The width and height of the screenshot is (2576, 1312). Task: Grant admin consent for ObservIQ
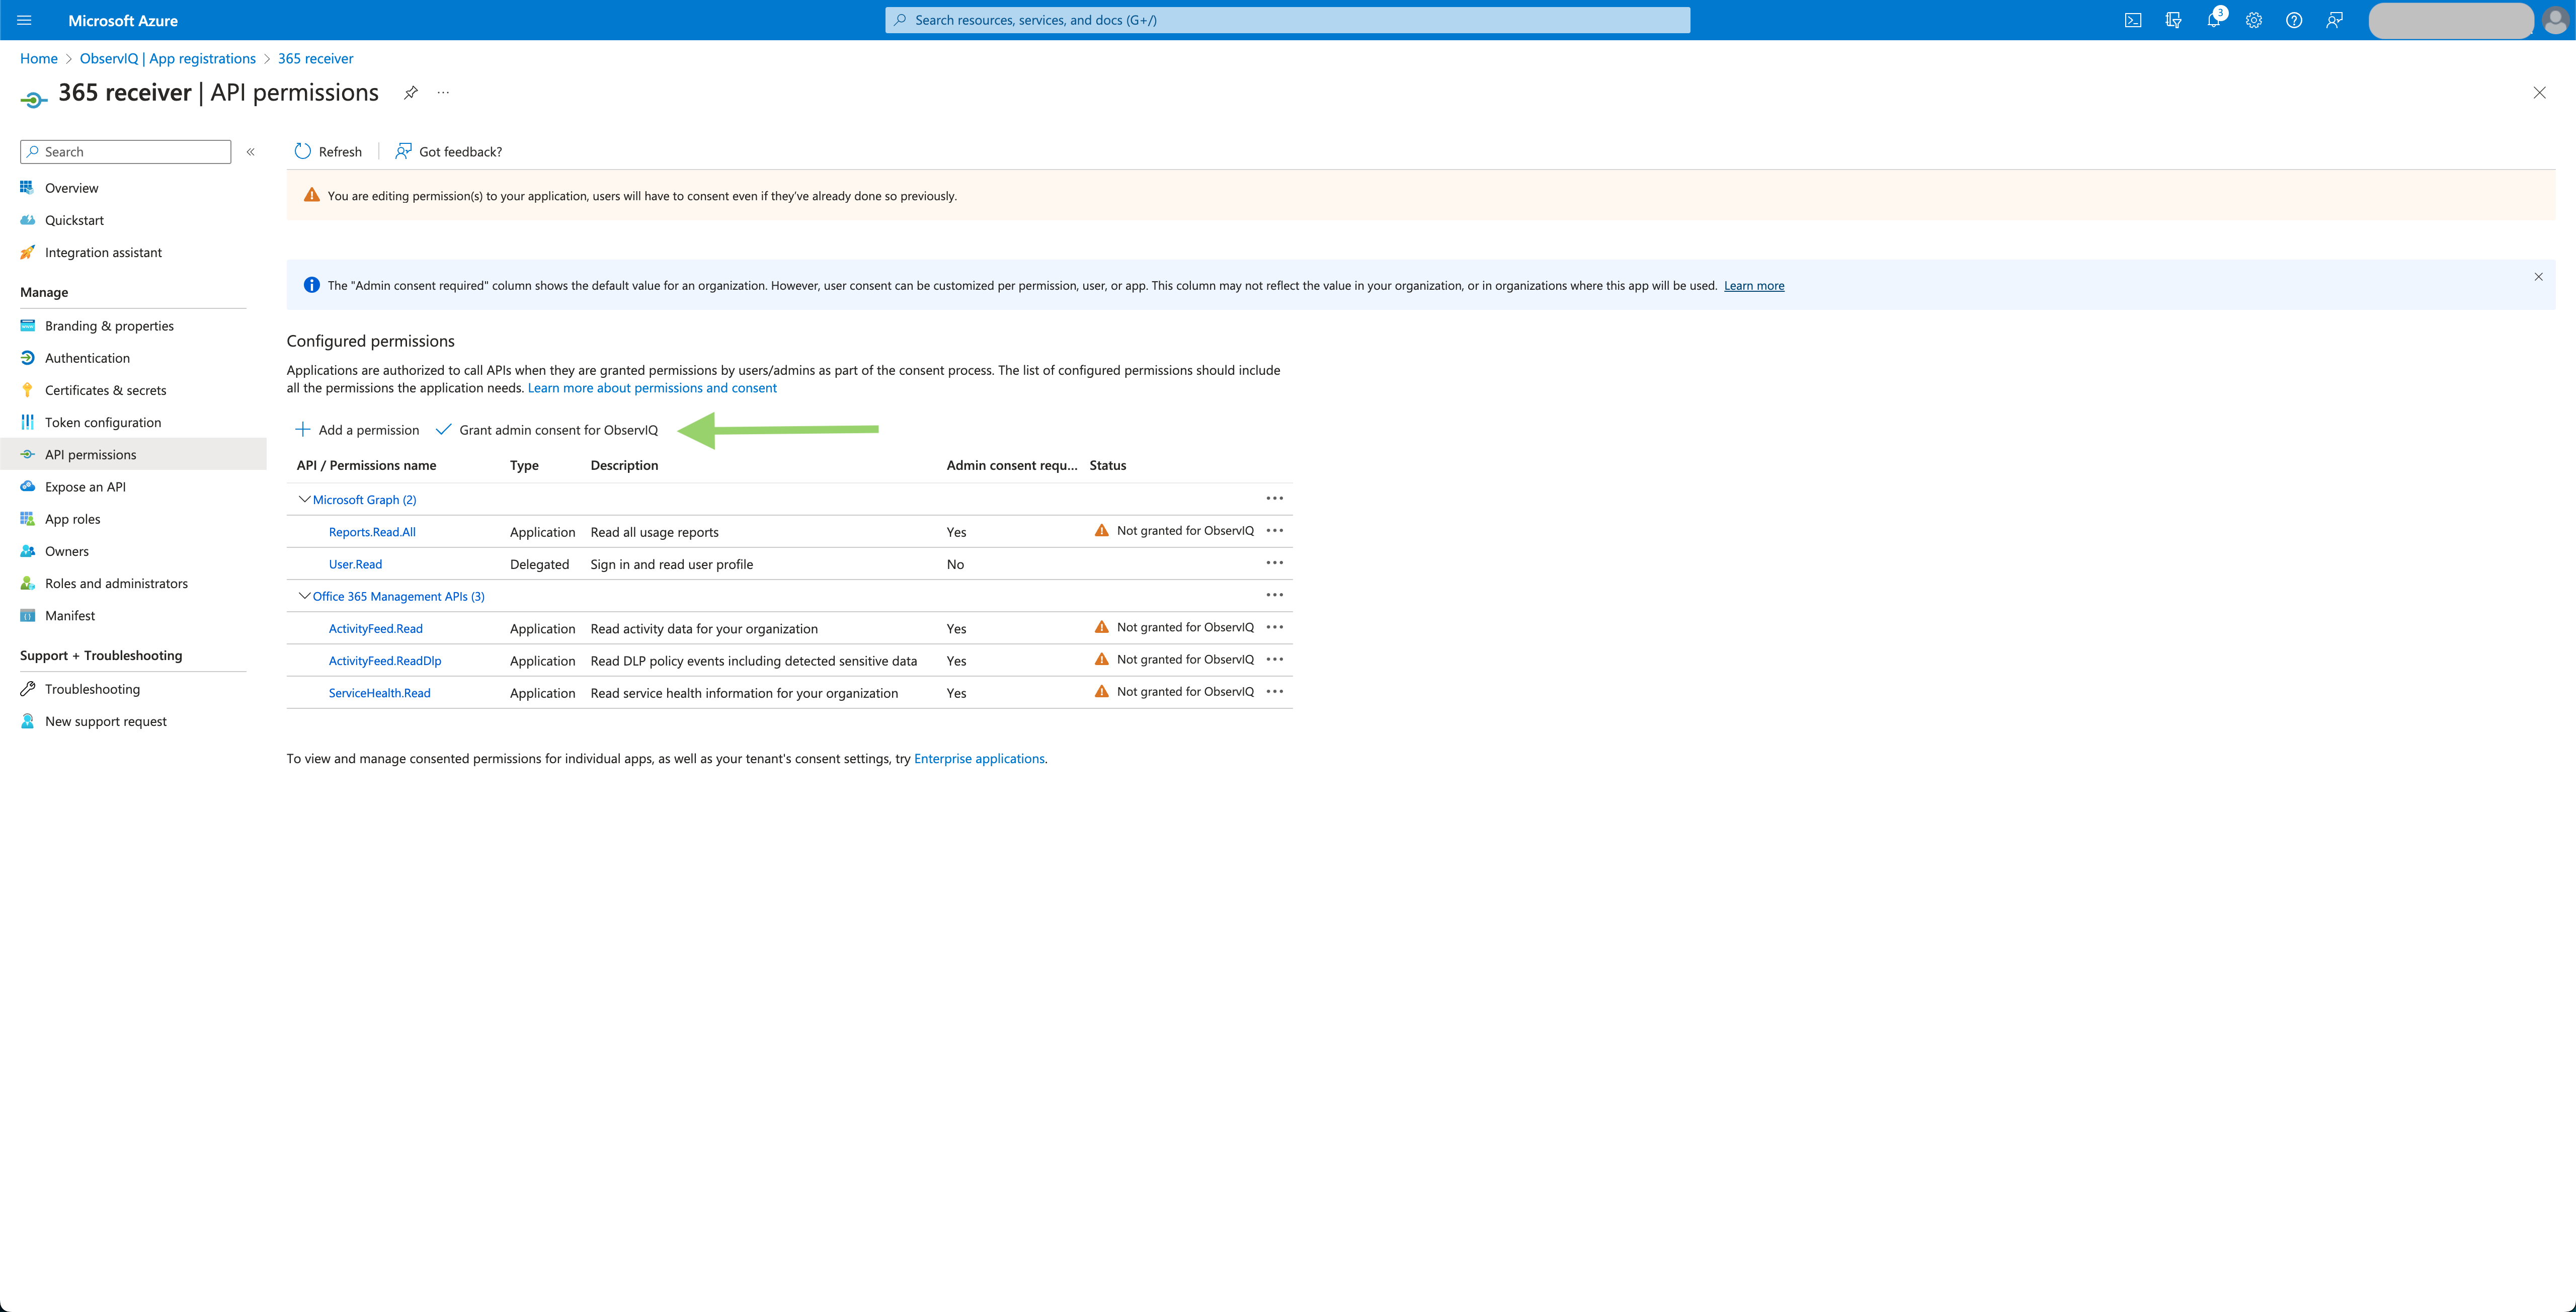coord(557,430)
